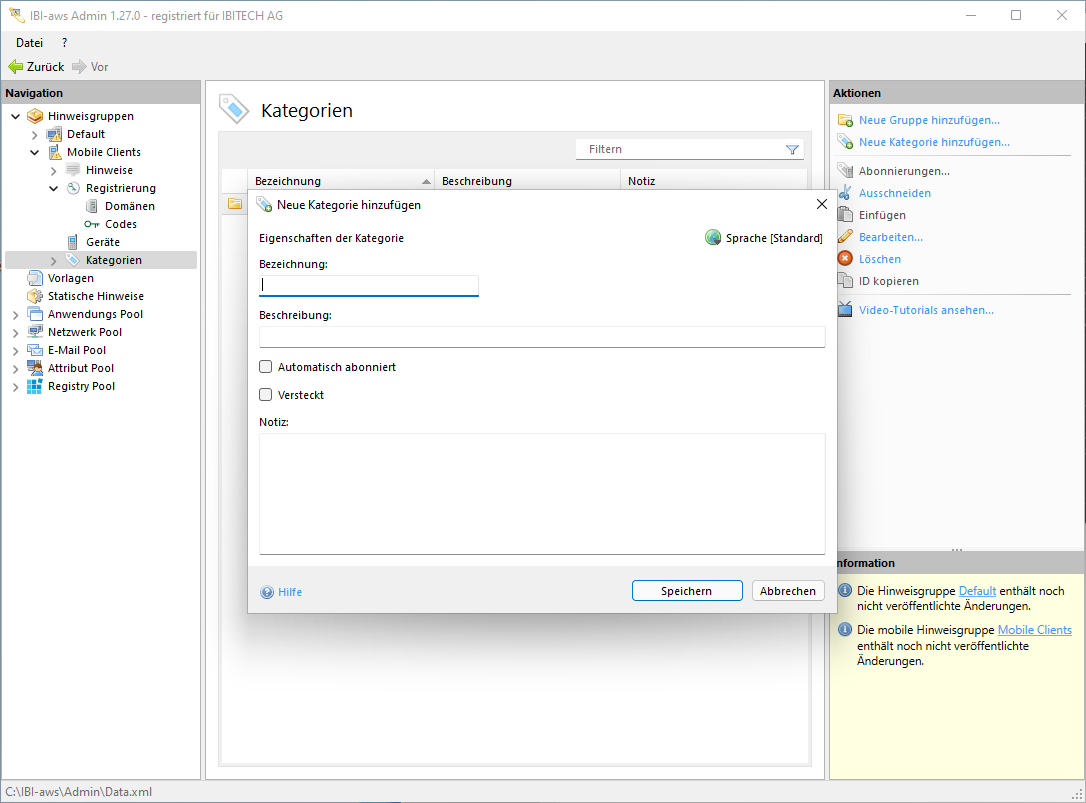
Task: Click the scissors icon for Ausschneiden
Action: coord(845,193)
